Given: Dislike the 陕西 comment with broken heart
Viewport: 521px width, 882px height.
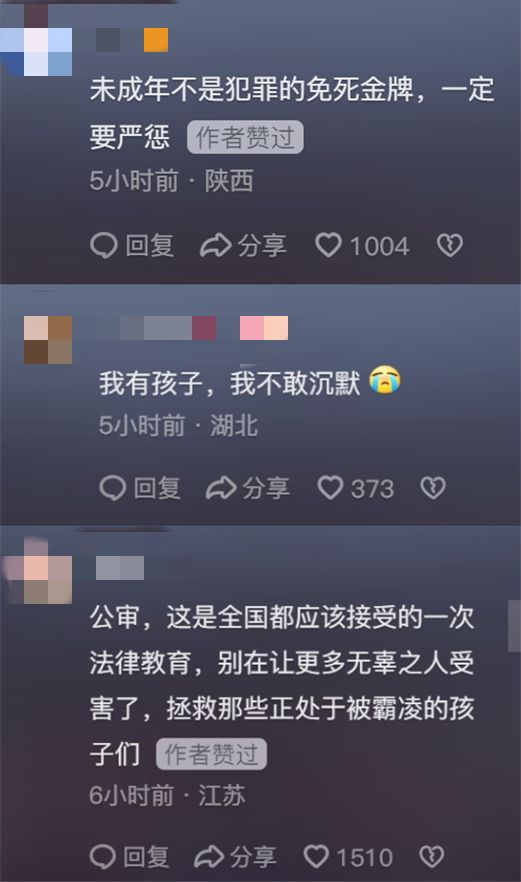Looking at the screenshot, I should pyautogui.click(x=450, y=246).
